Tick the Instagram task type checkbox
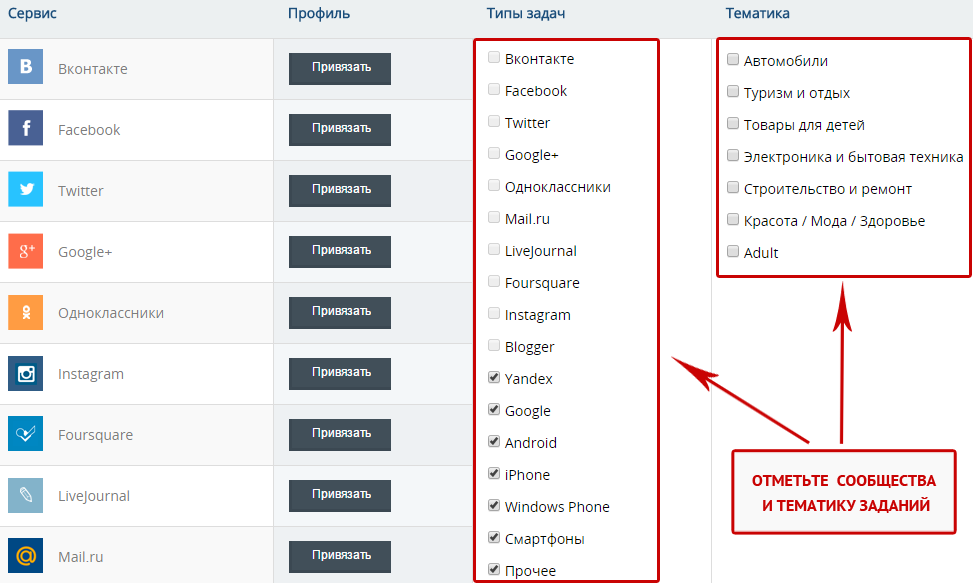Screen dimensions: 973x583 point(494,313)
